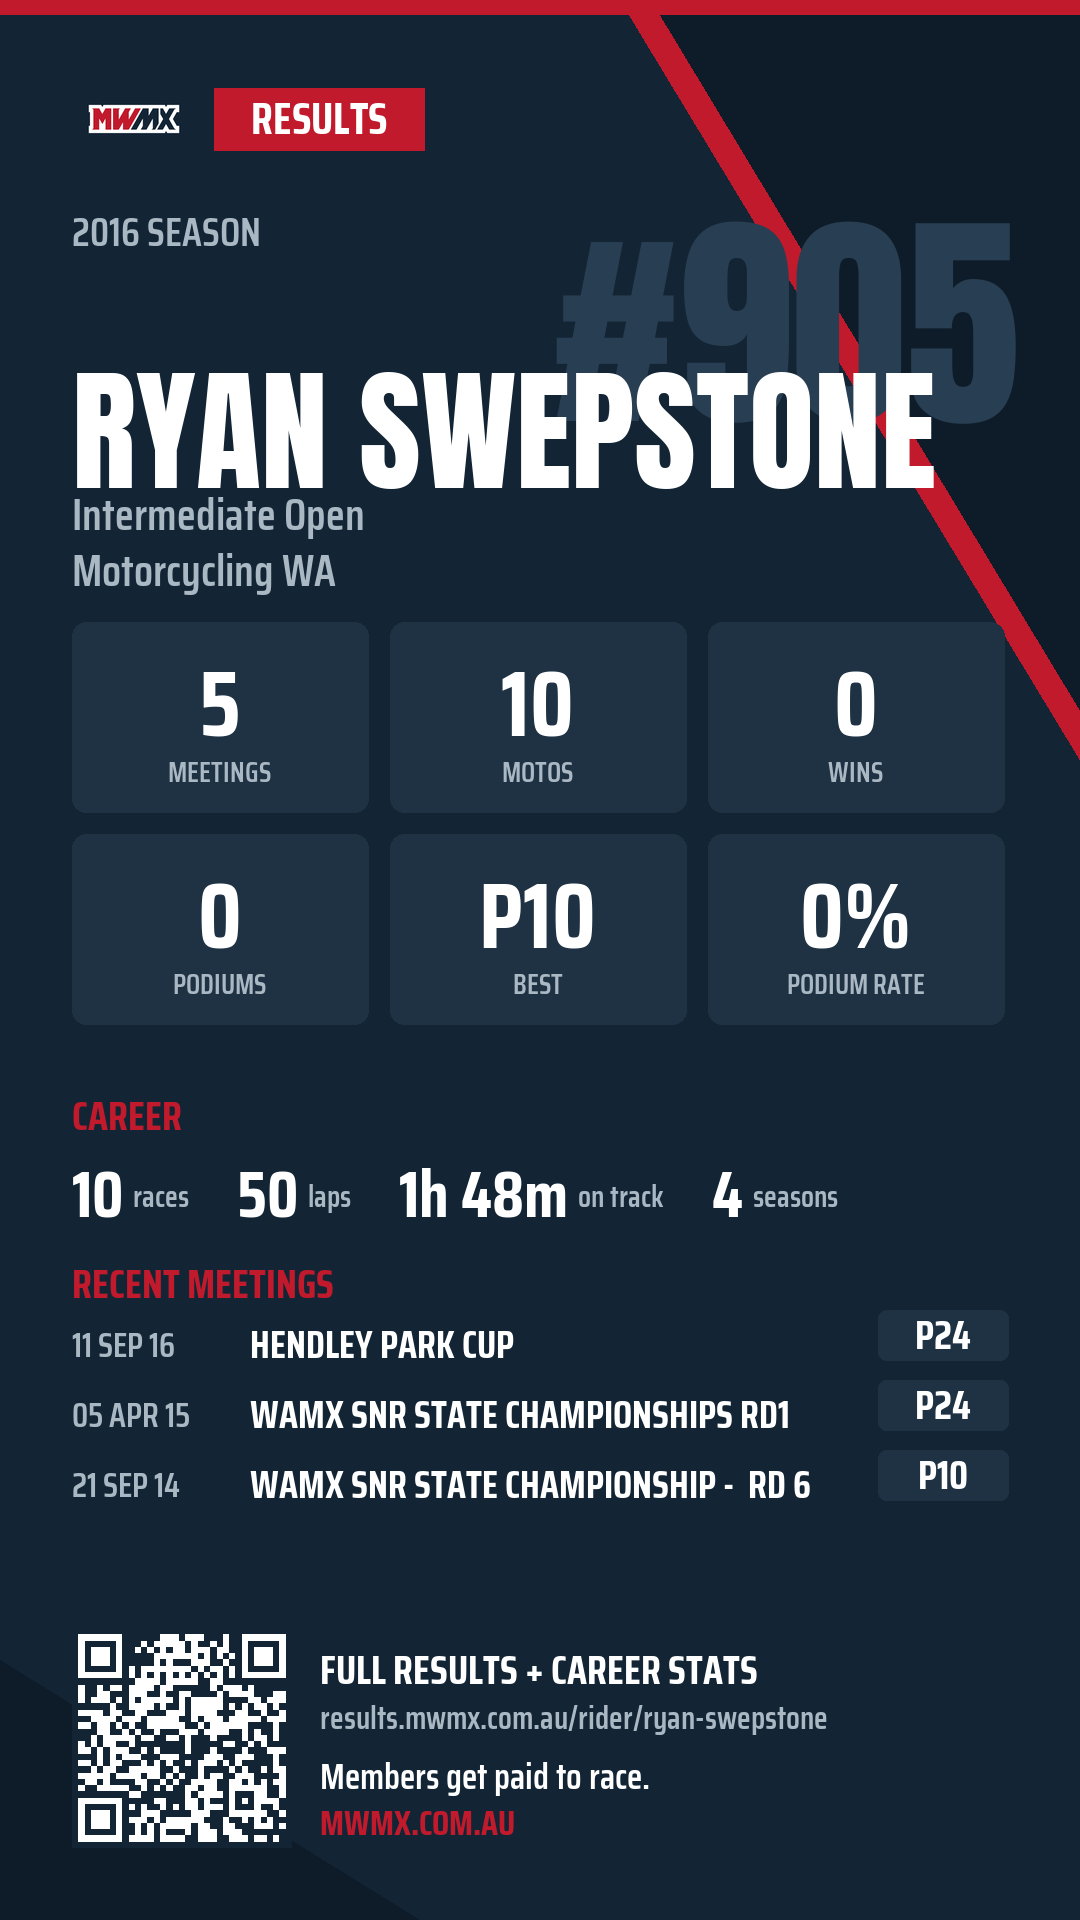The width and height of the screenshot is (1080, 1920).
Task: Select the 10 Motos stat tile
Action: 538,717
